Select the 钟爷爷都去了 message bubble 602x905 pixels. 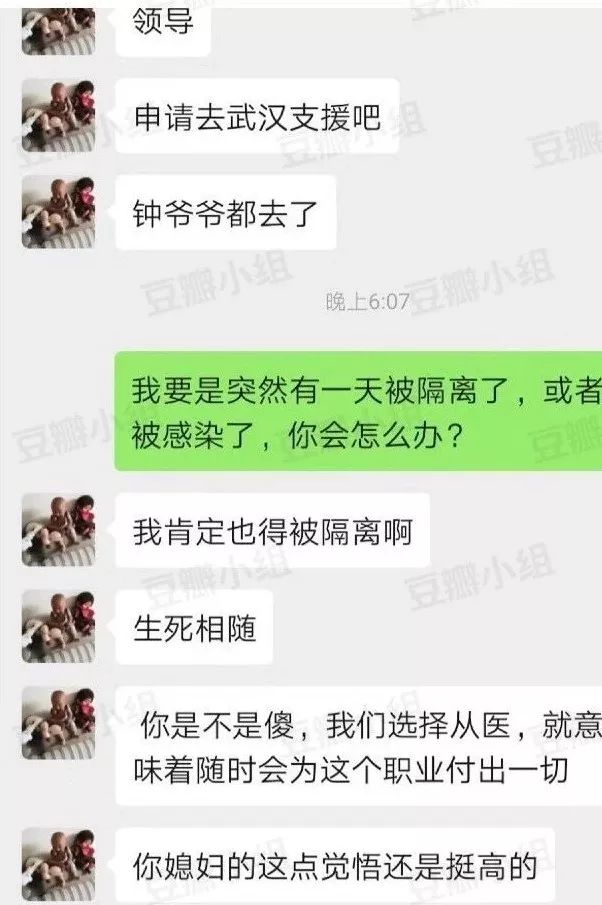click(x=226, y=213)
